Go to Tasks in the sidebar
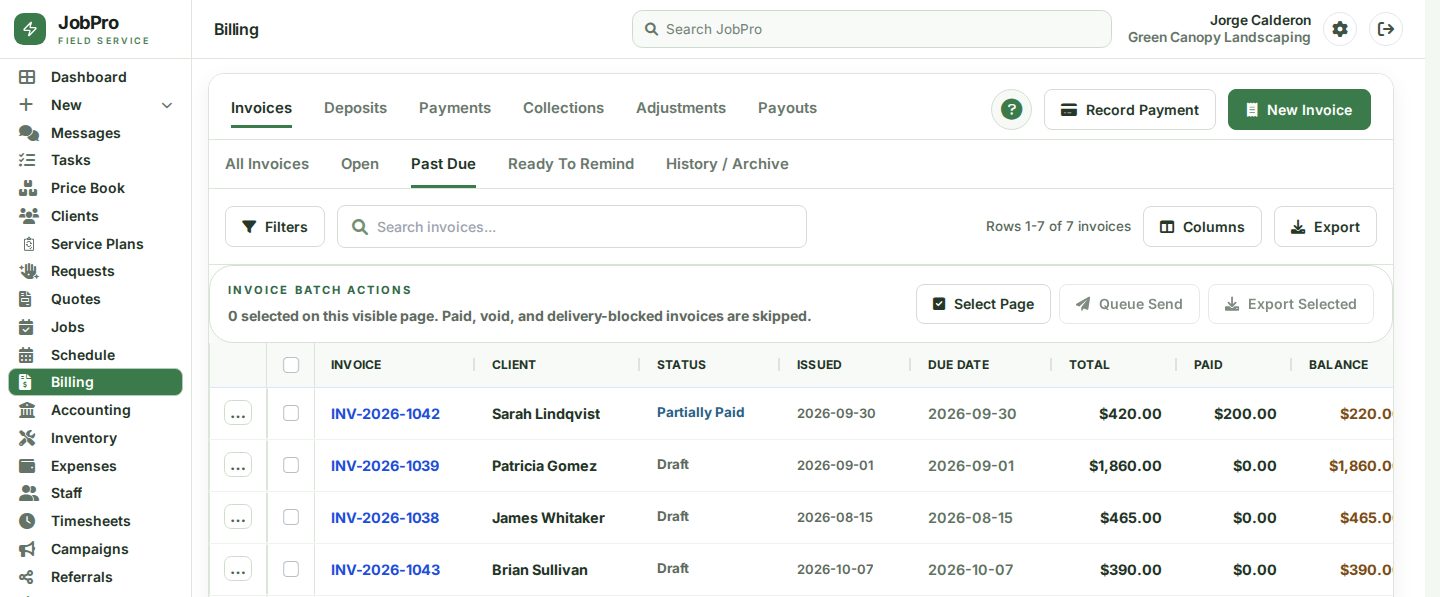The height and width of the screenshot is (597, 1440). click(96, 160)
